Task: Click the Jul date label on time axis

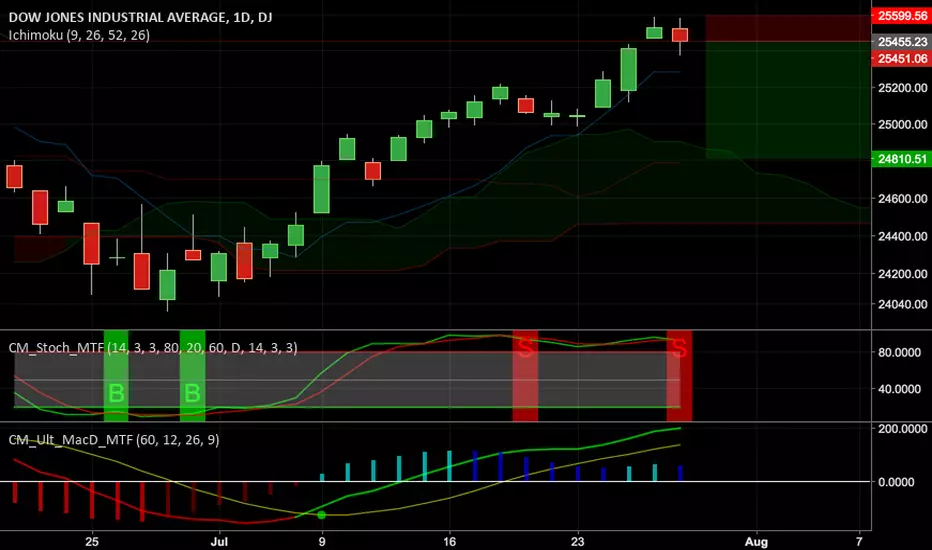Action: [x=219, y=542]
